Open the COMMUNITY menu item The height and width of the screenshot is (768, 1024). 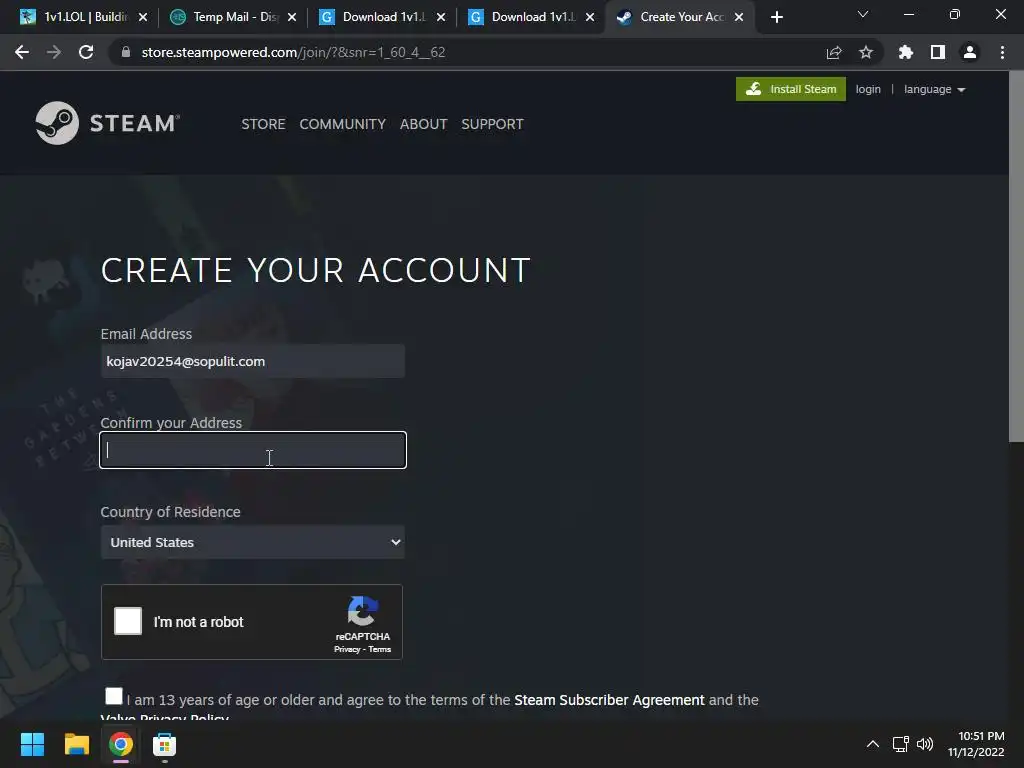coord(343,124)
